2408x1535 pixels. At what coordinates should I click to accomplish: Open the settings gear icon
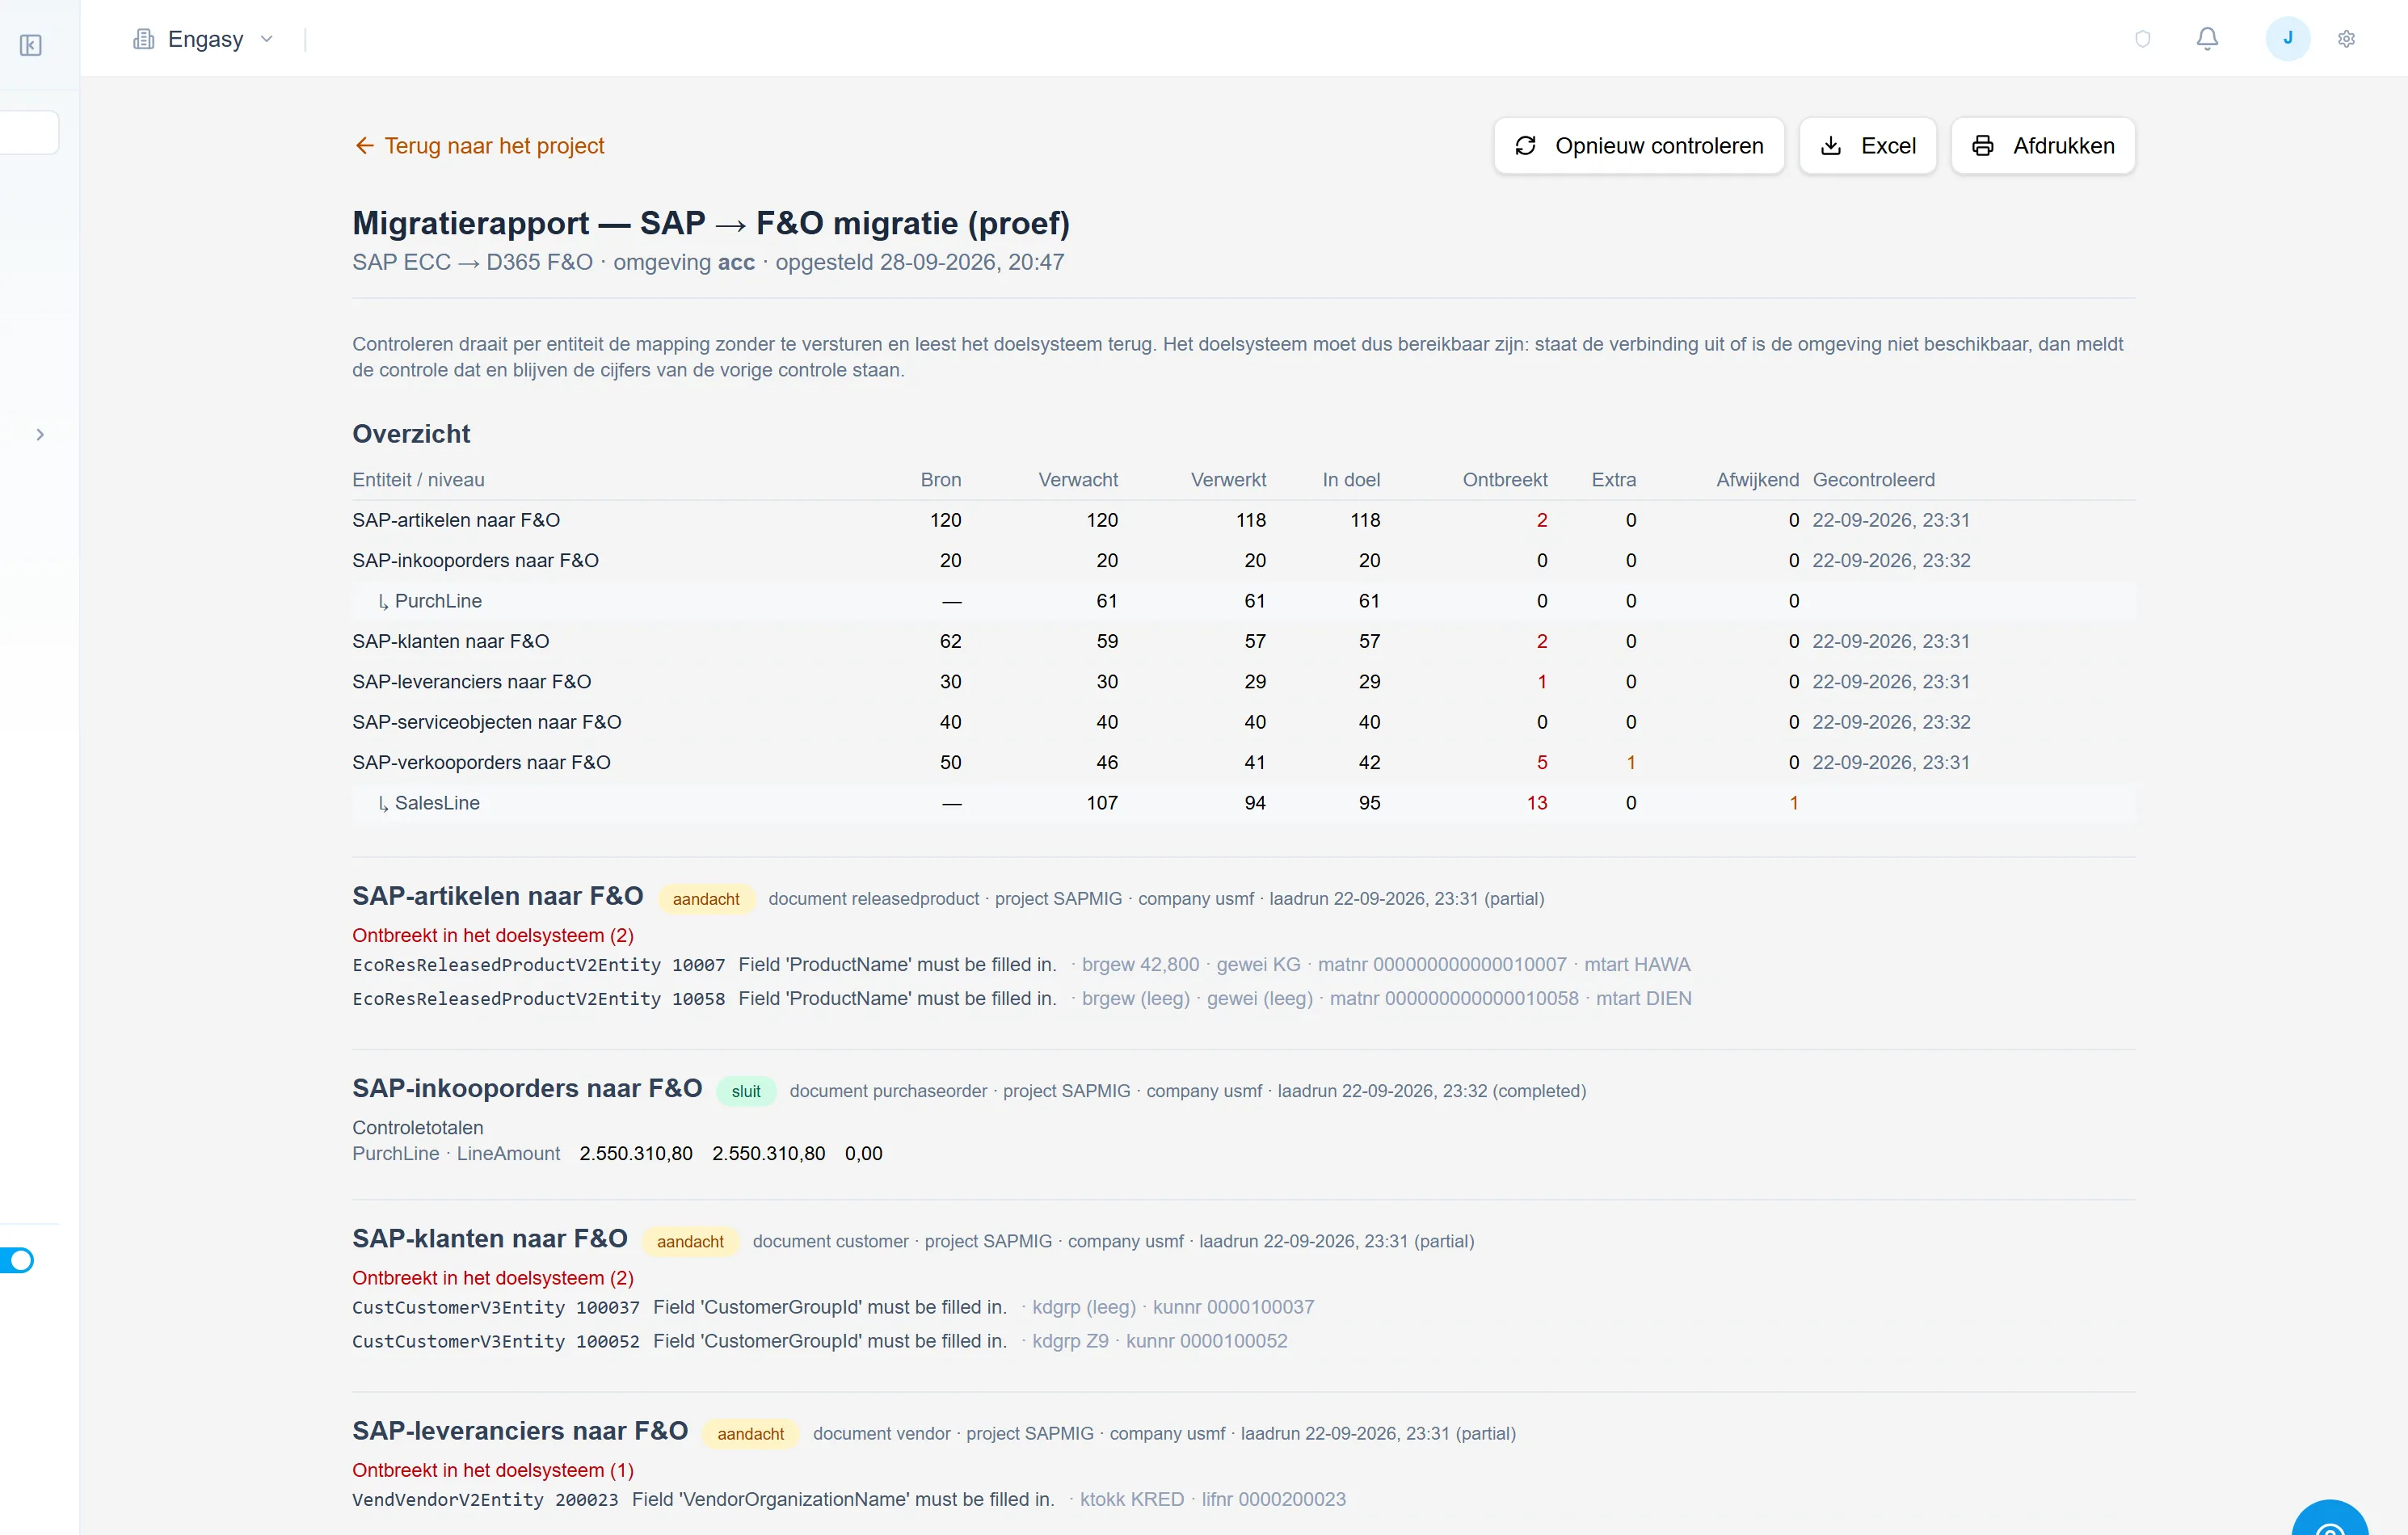[2346, 39]
